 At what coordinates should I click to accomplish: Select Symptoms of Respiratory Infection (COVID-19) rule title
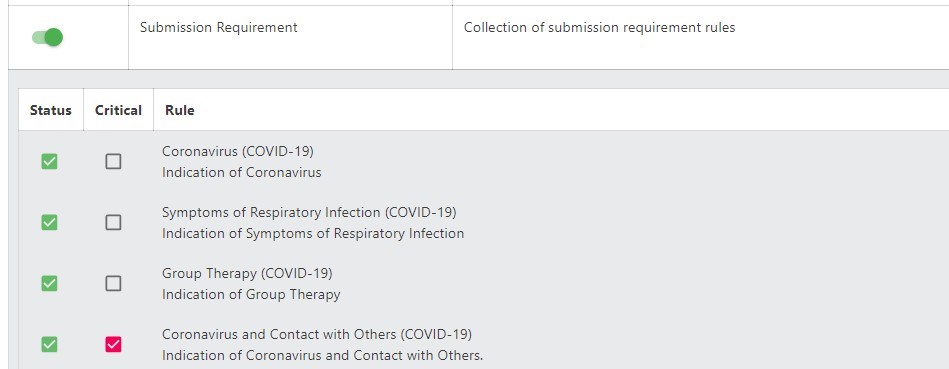(309, 212)
